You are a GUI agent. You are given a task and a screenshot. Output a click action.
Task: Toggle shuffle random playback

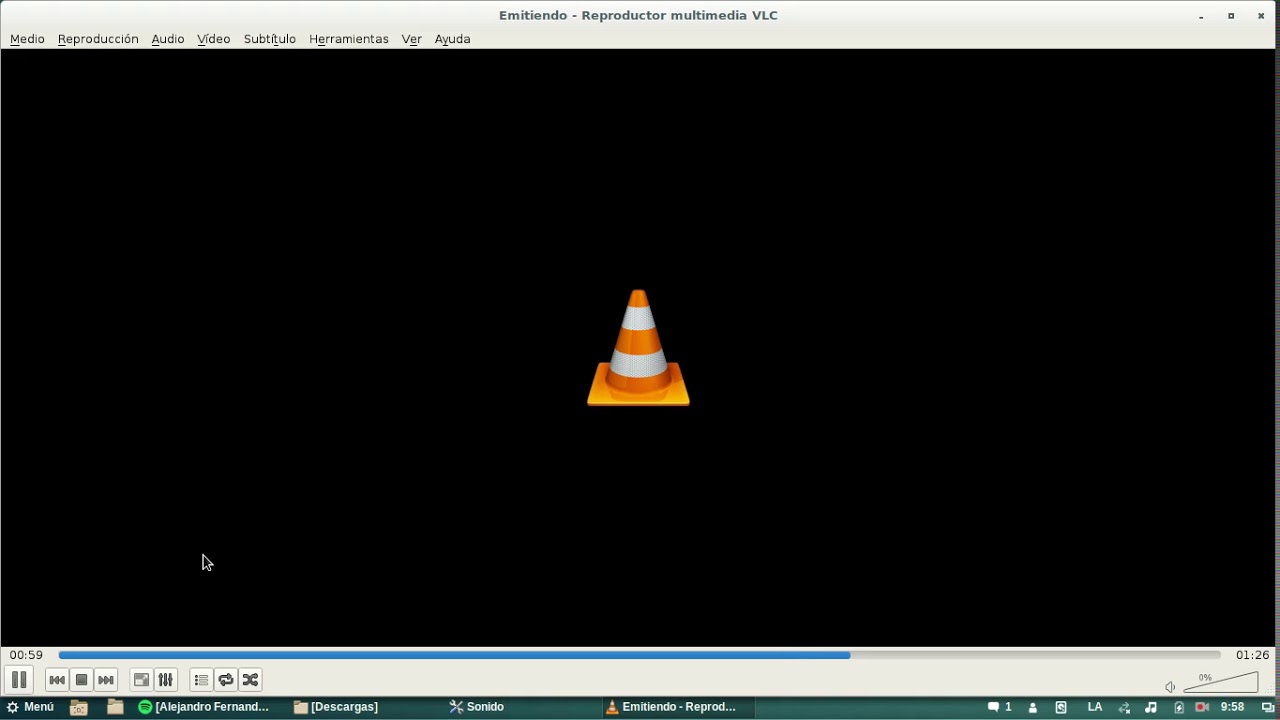(x=250, y=680)
